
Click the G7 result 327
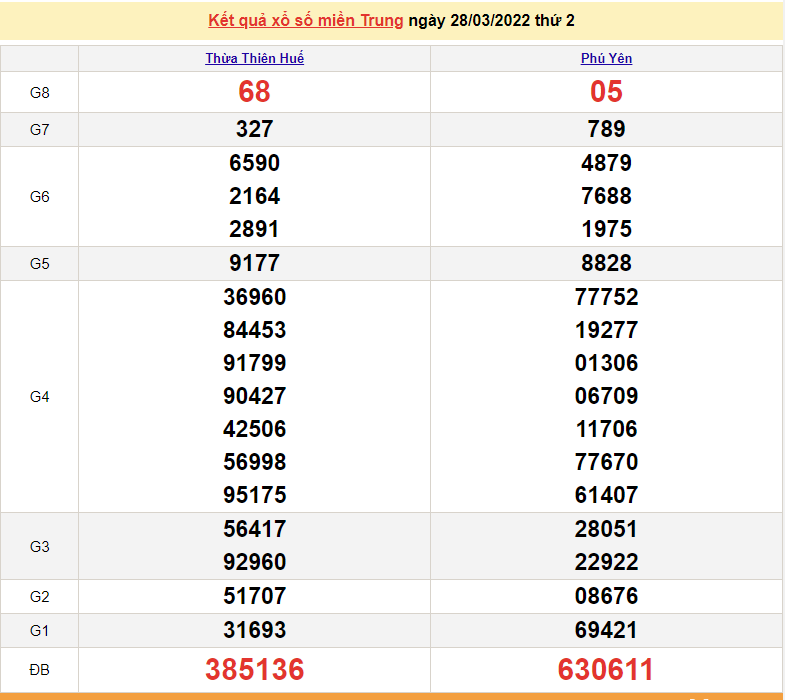point(254,129)
